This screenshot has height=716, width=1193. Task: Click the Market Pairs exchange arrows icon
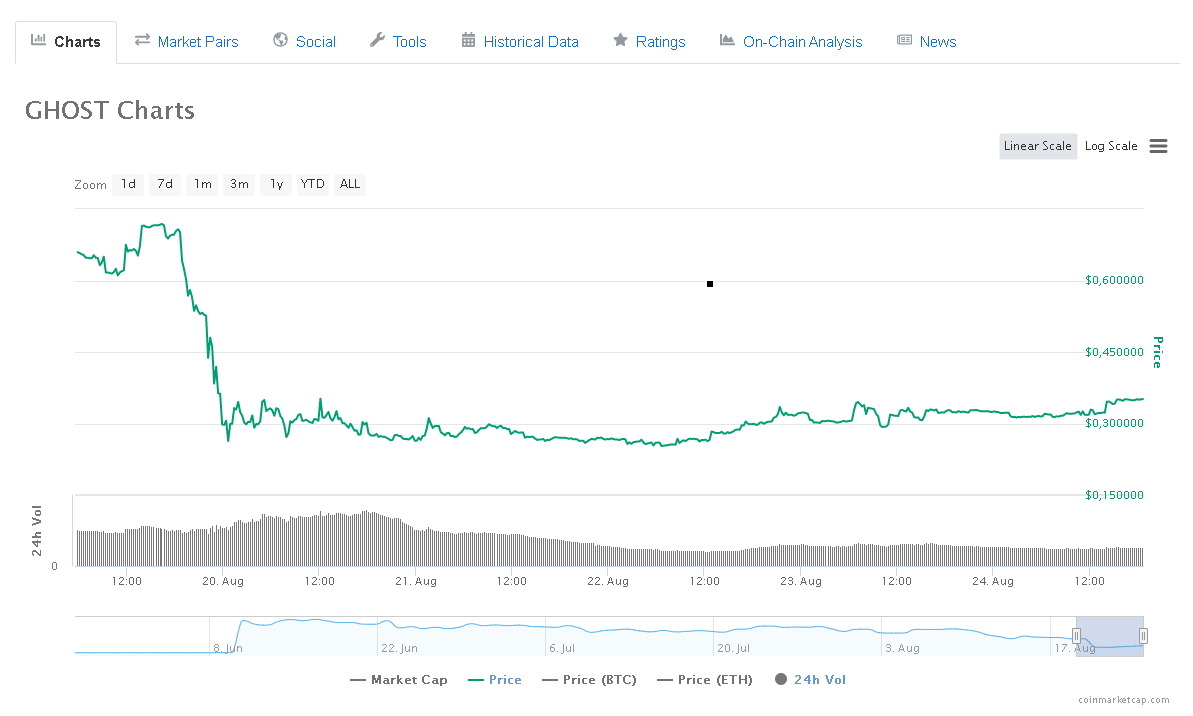(x=142, y=40)
